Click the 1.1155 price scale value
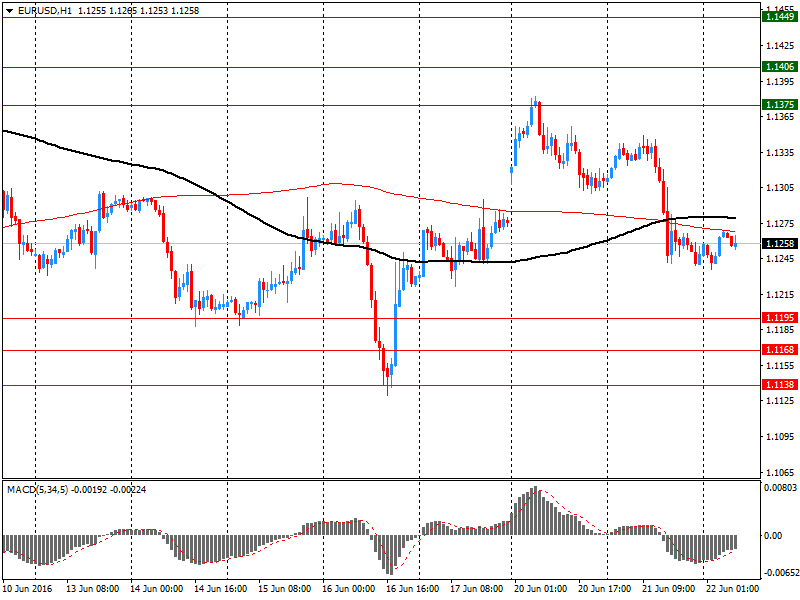Image resolution: width=800 pixels, height=600 pixels. (780, 366)
